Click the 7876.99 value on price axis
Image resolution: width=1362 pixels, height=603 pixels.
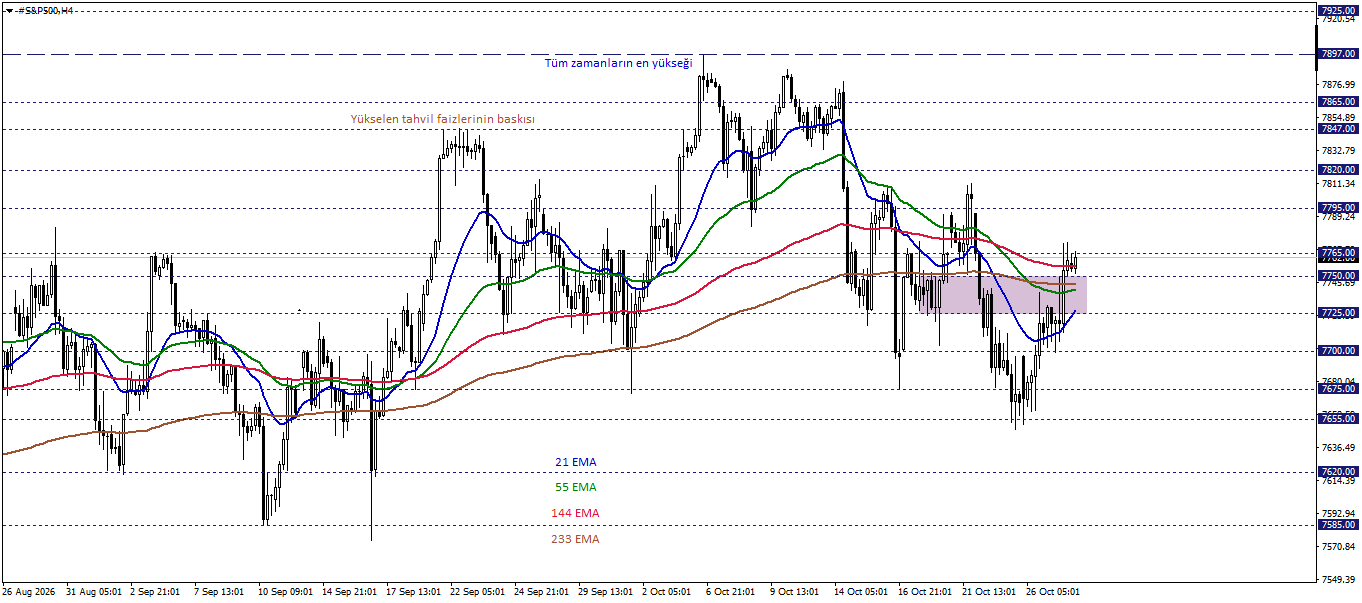[1337, 85]
